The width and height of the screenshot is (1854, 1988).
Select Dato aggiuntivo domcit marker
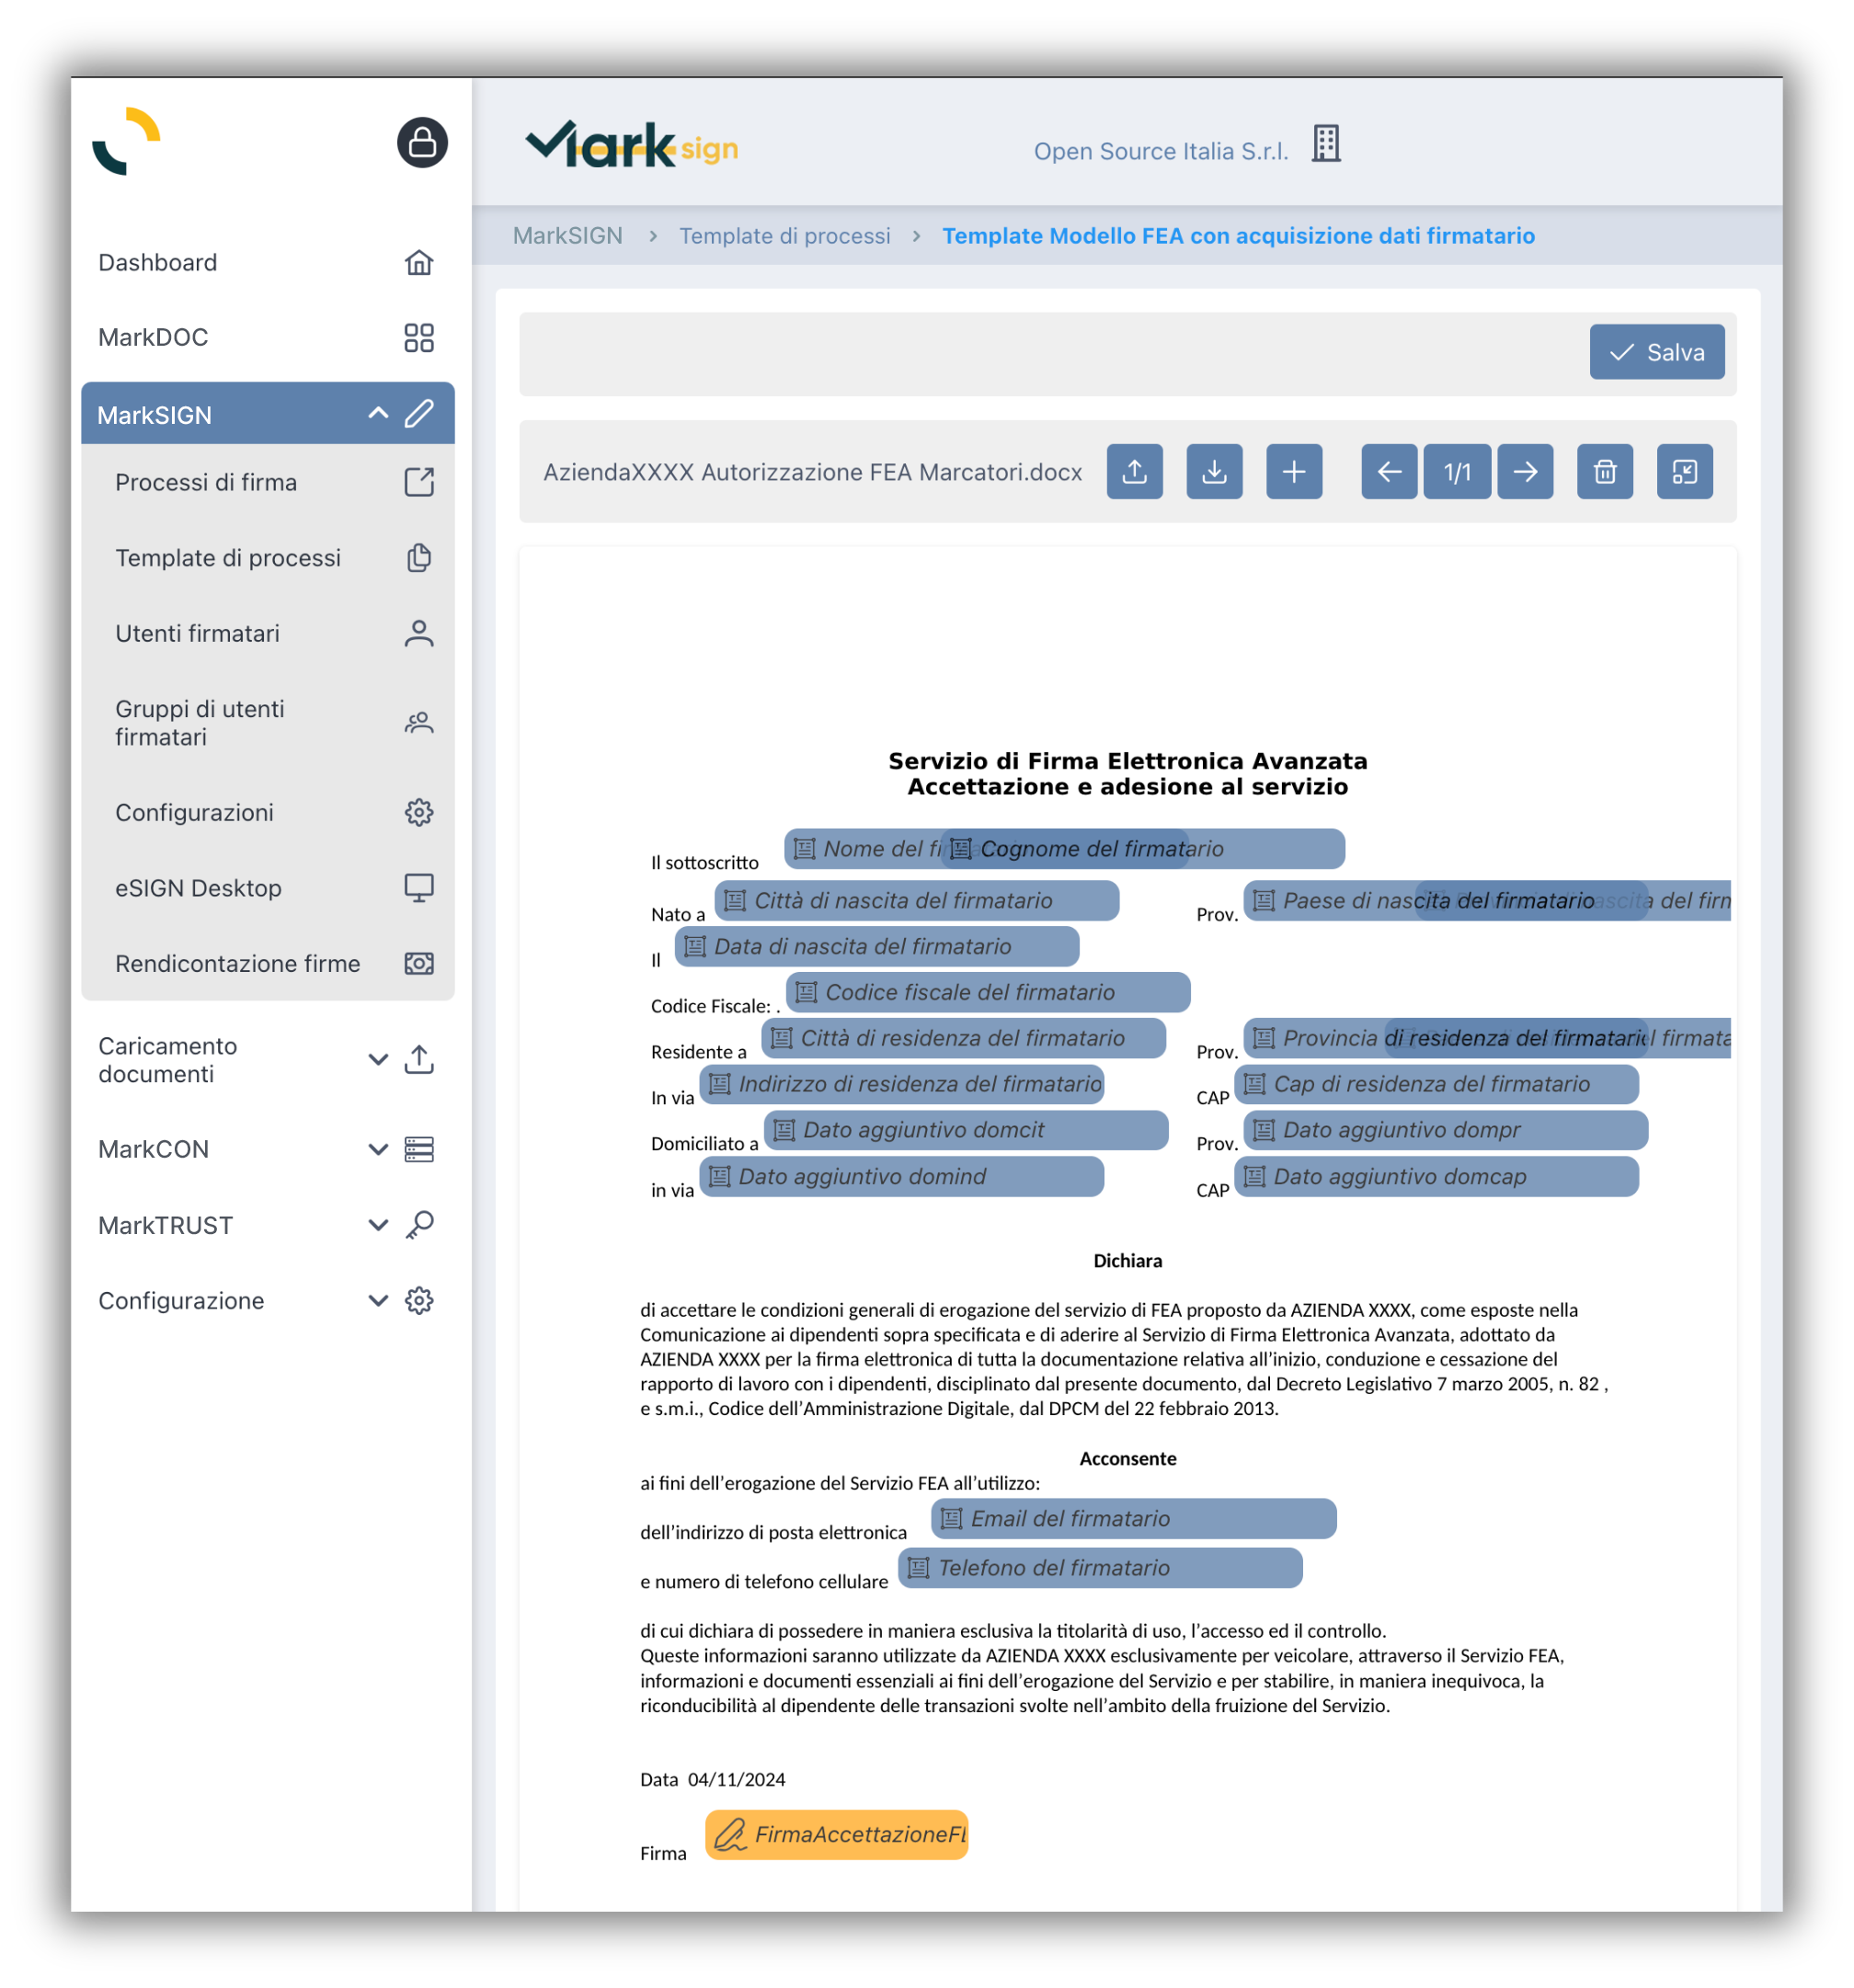(966, 1130)
